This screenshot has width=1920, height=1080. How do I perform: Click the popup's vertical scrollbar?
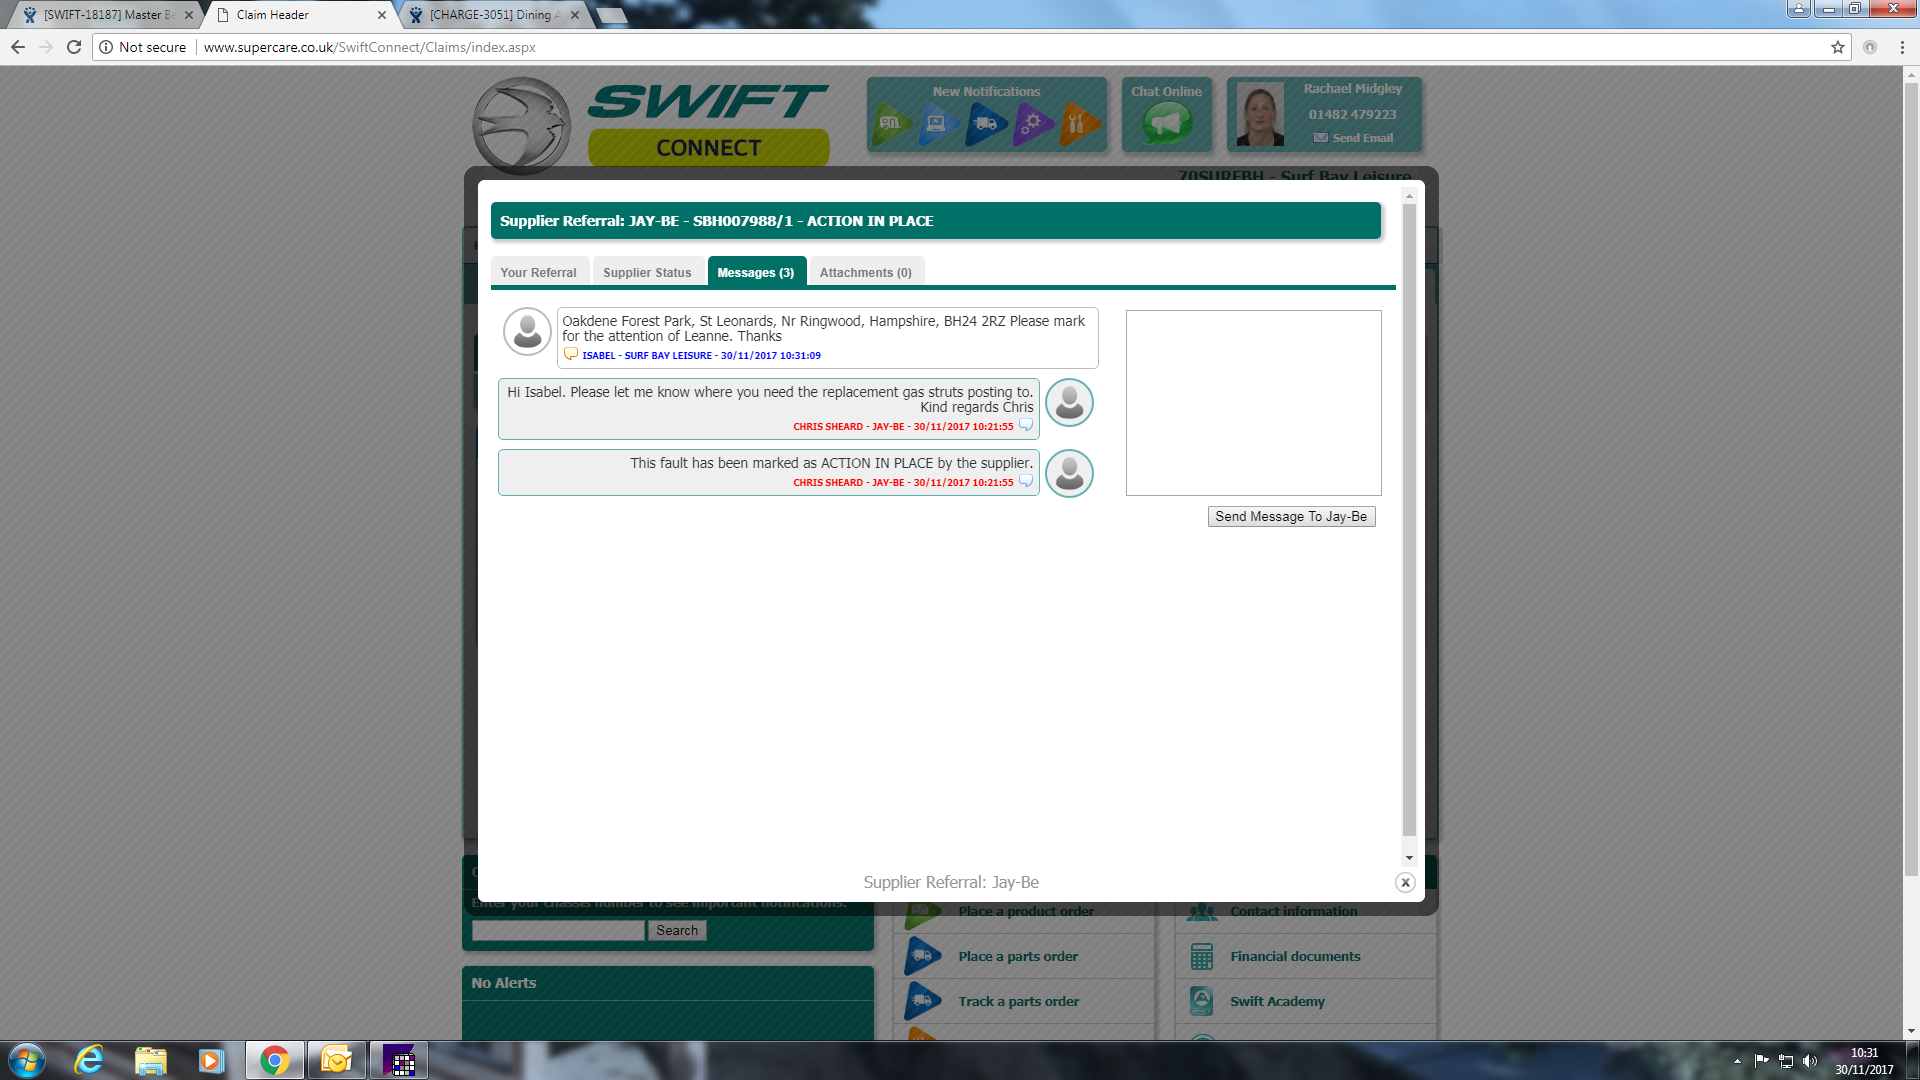1409,520
